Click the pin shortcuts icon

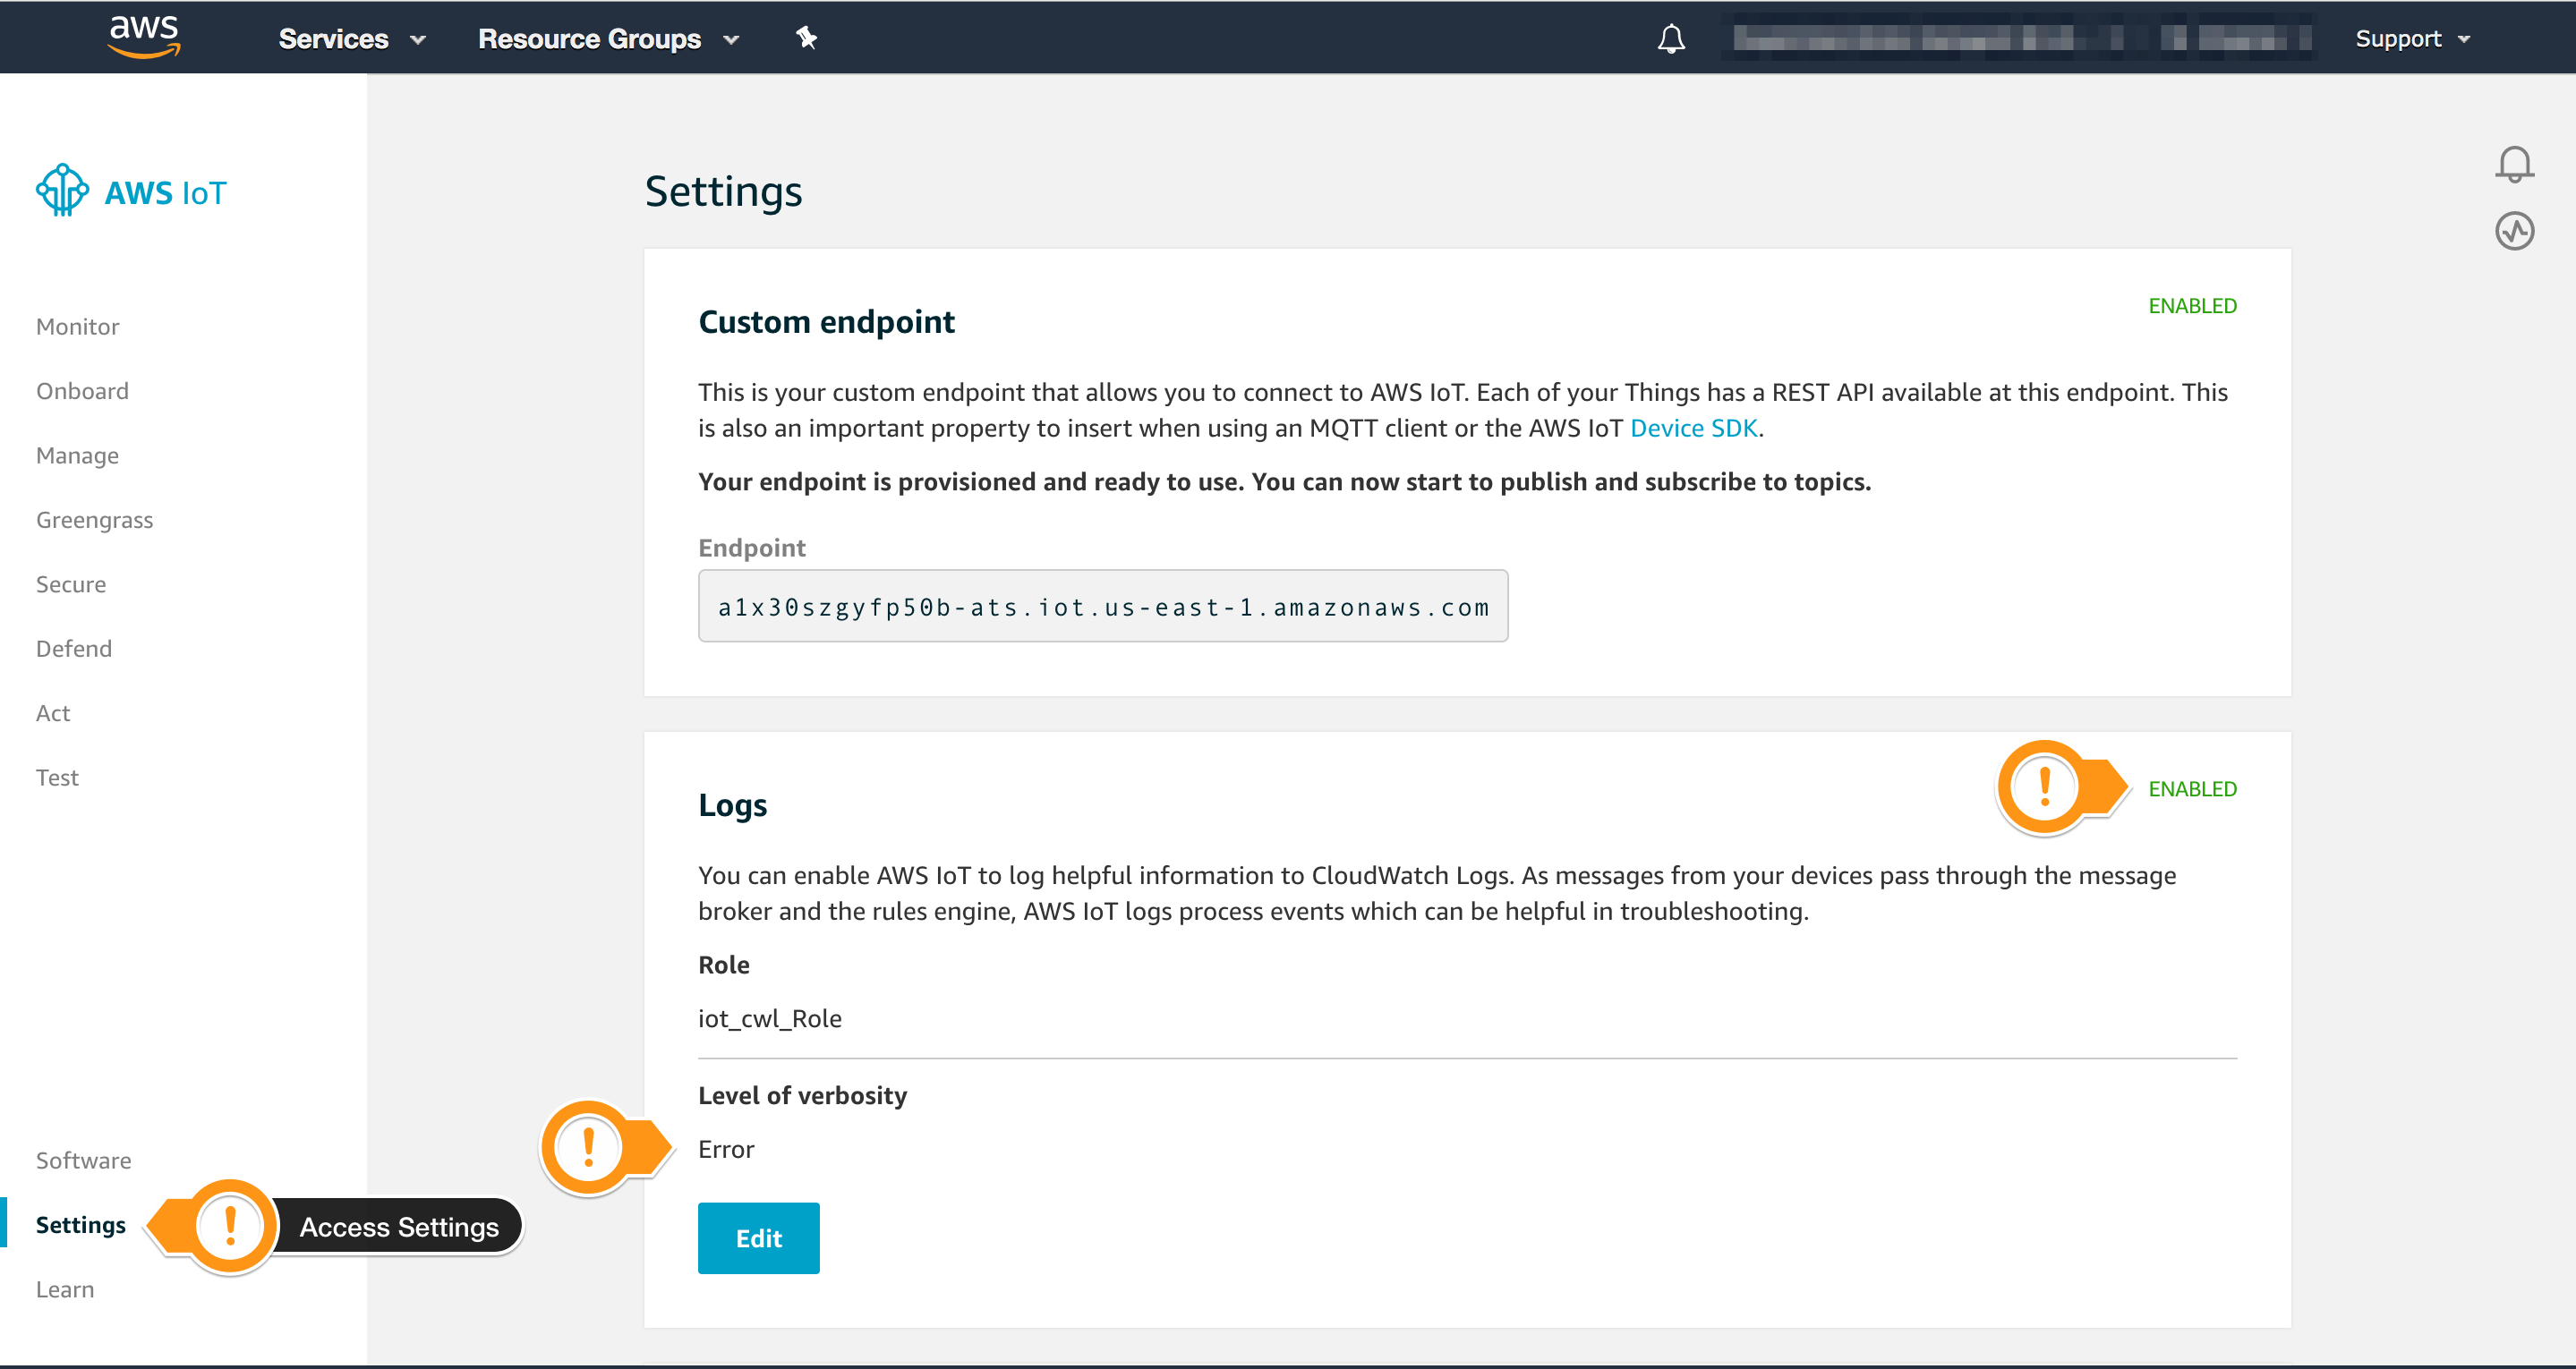click(806, 38)
